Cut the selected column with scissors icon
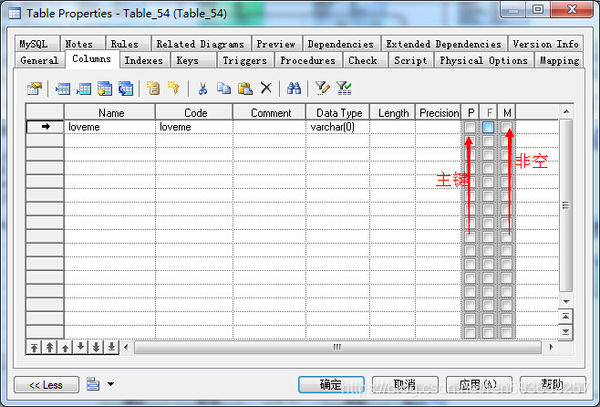Image resolution: width=600 pixels, height=407 pixels. 202,89
